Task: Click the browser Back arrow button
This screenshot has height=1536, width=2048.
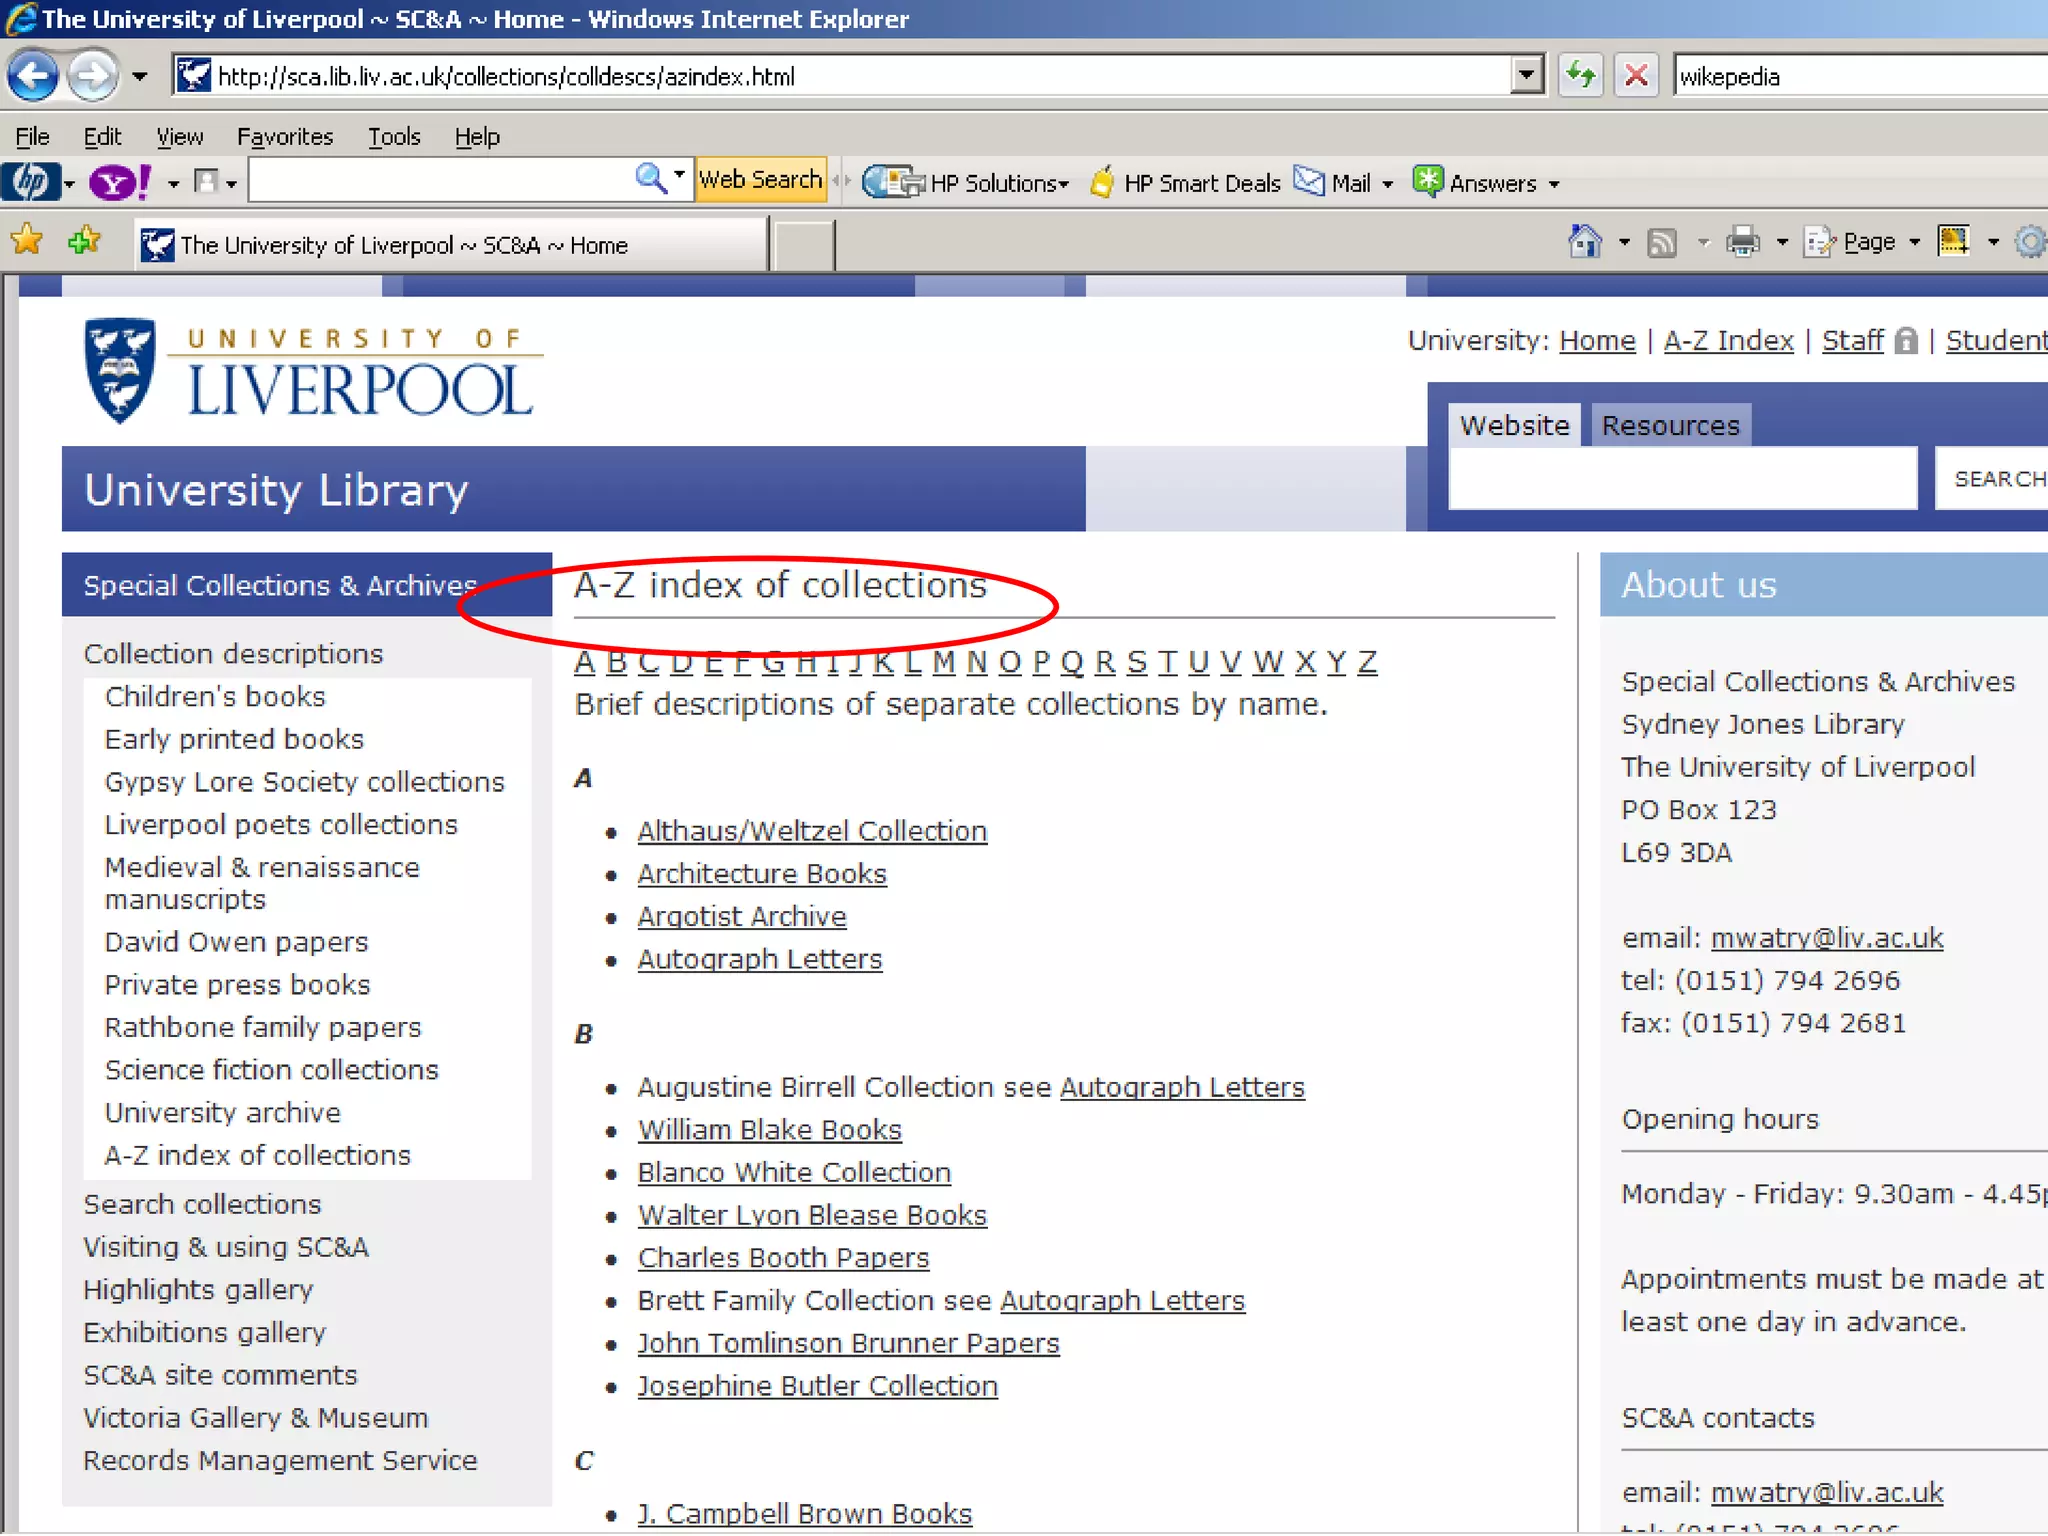Action: tap(33, 76)
